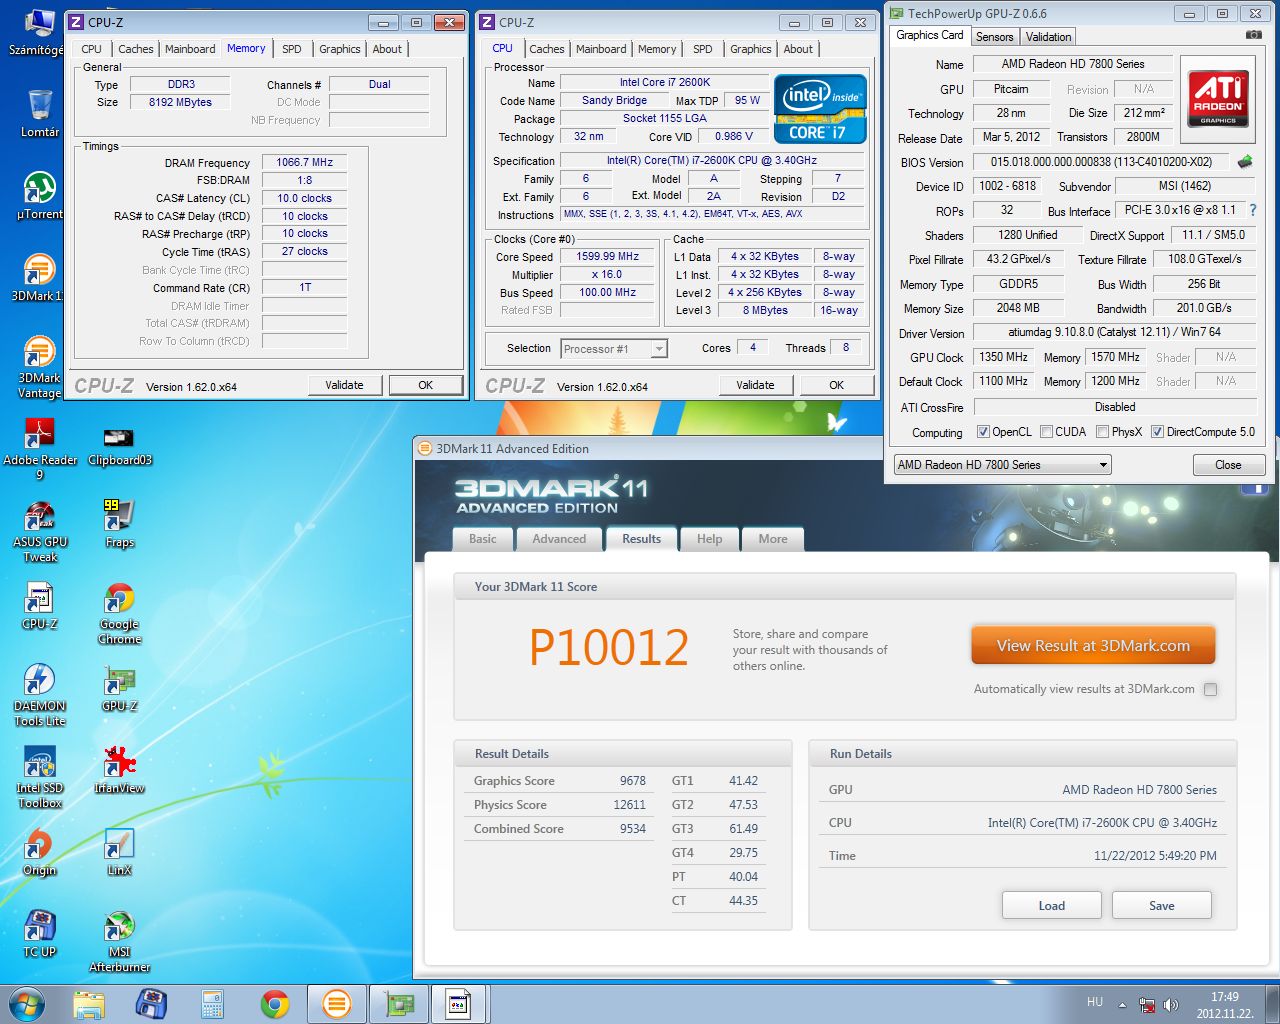Launch the Google Chrome desktop shortcut
The image size is (1280, 1024).
coord(120,614)
